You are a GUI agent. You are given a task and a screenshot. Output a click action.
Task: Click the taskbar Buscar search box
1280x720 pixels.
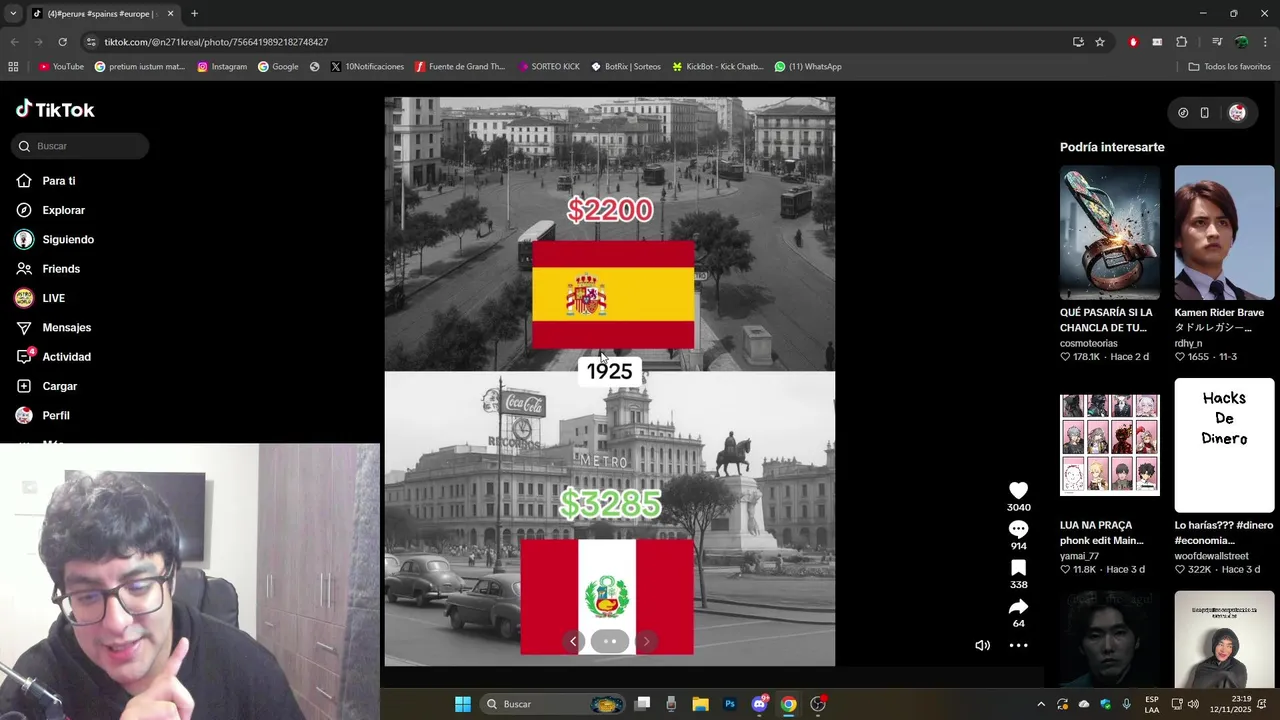coord(552,704)
